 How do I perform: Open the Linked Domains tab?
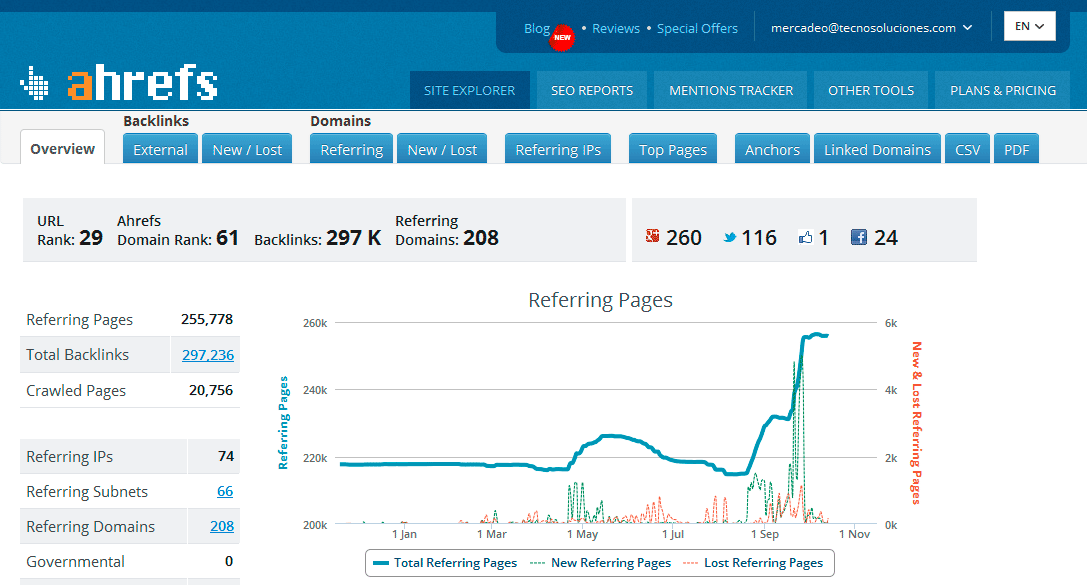pos(877,150)
